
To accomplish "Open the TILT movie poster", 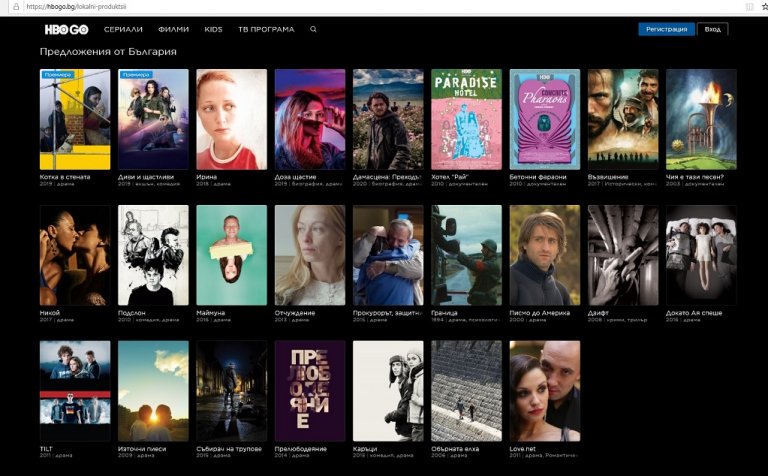I will pyautogui.click(x=75, y=391).
